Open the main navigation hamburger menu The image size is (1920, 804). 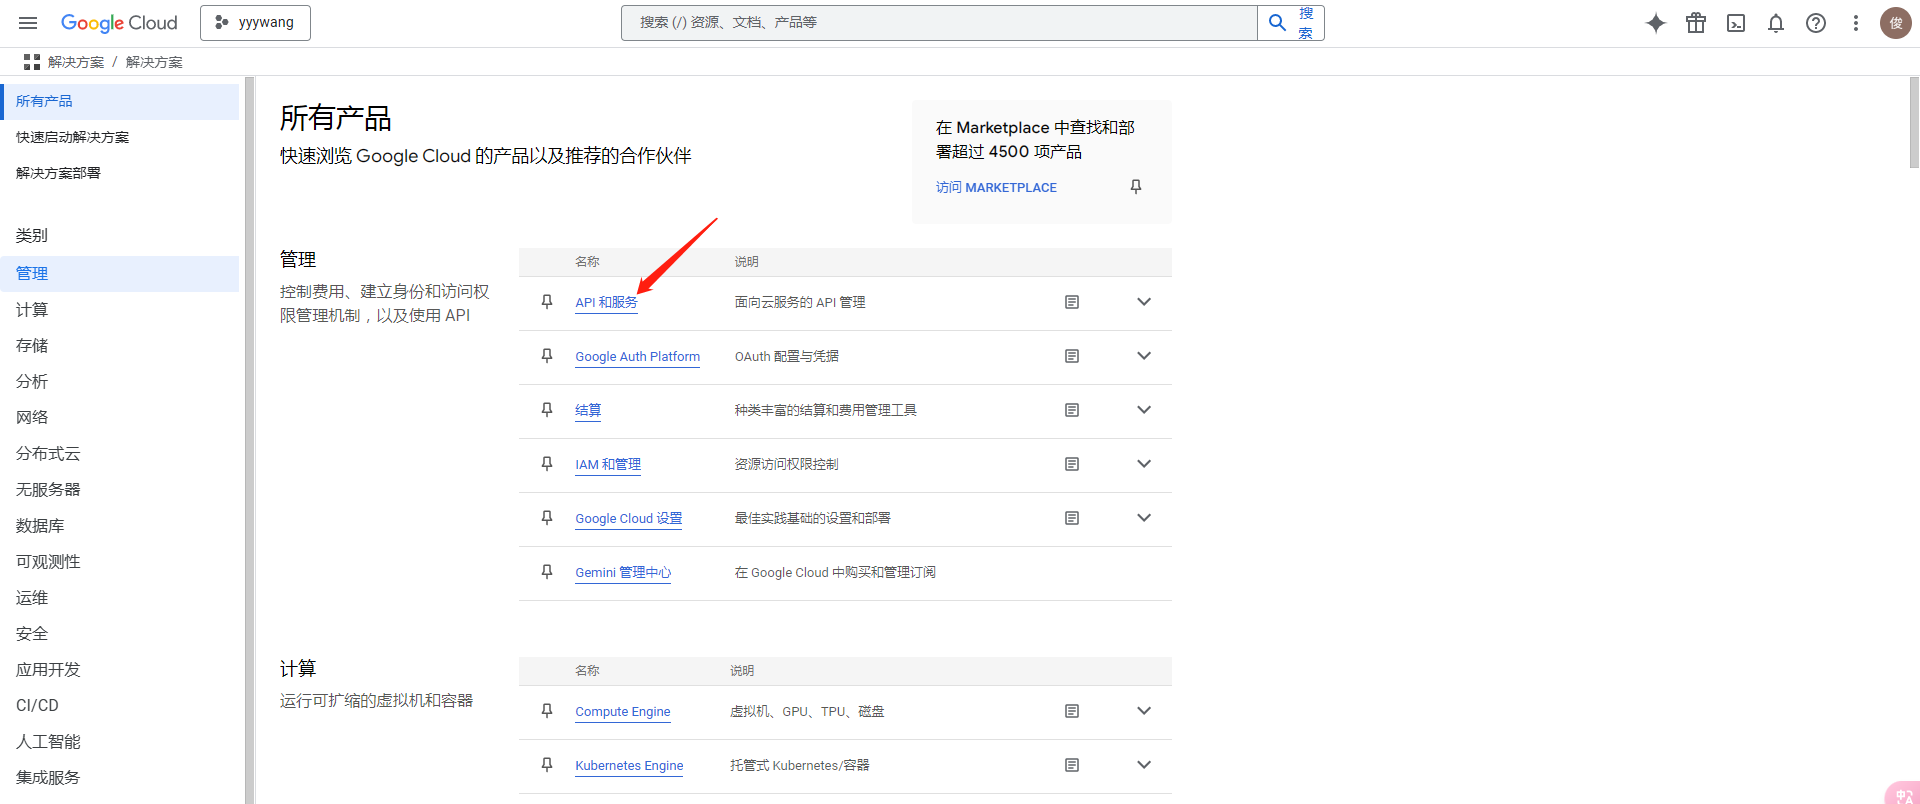click(x=28, y=23)
